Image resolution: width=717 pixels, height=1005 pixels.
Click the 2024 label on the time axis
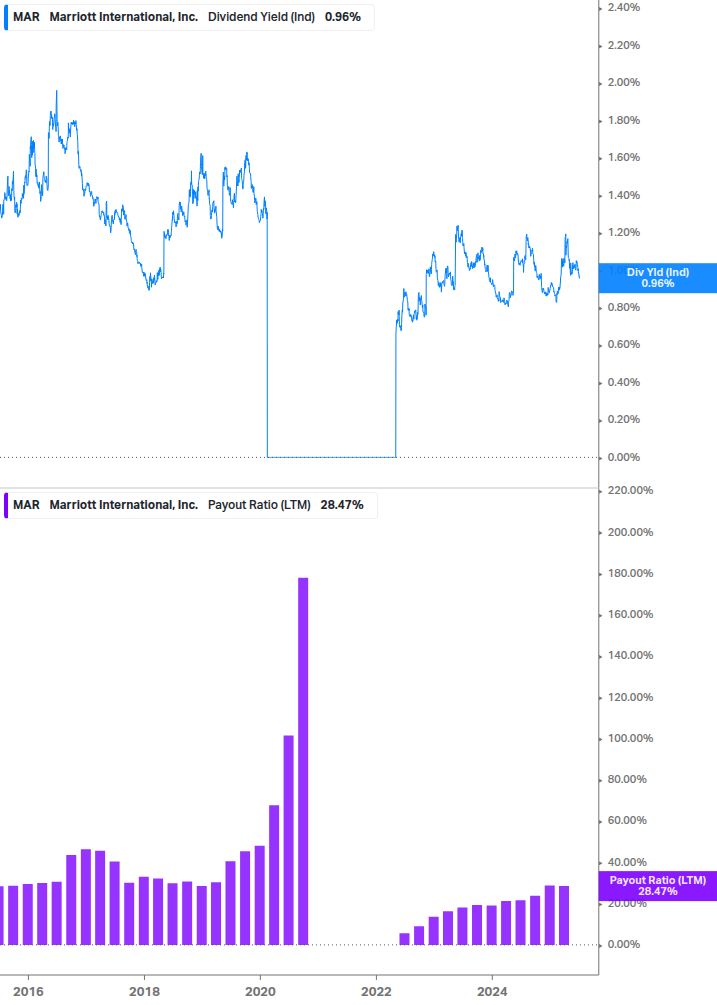click(x=492, y=992)
